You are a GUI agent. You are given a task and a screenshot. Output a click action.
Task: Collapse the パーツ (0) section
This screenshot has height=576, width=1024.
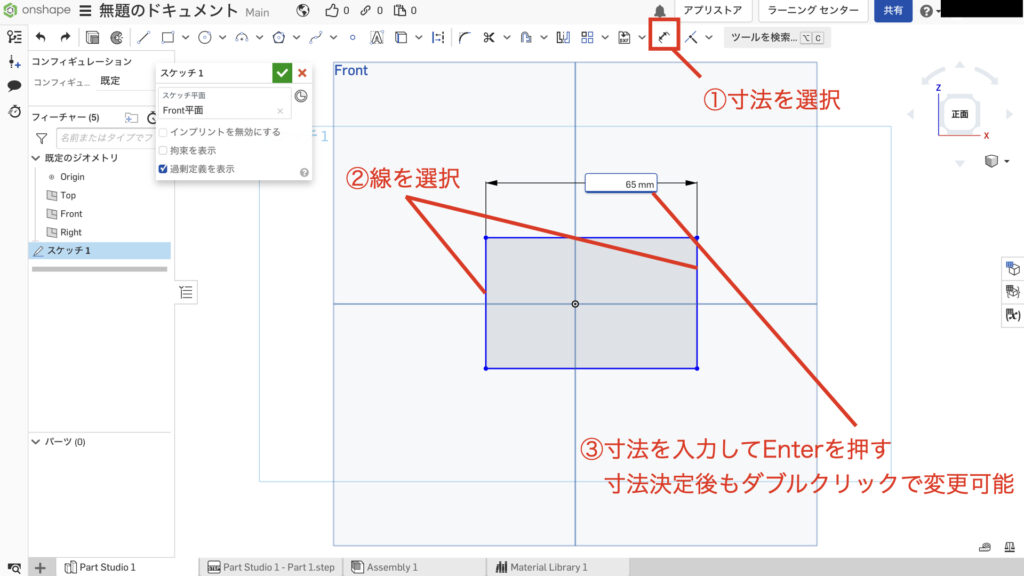[36, 441]
